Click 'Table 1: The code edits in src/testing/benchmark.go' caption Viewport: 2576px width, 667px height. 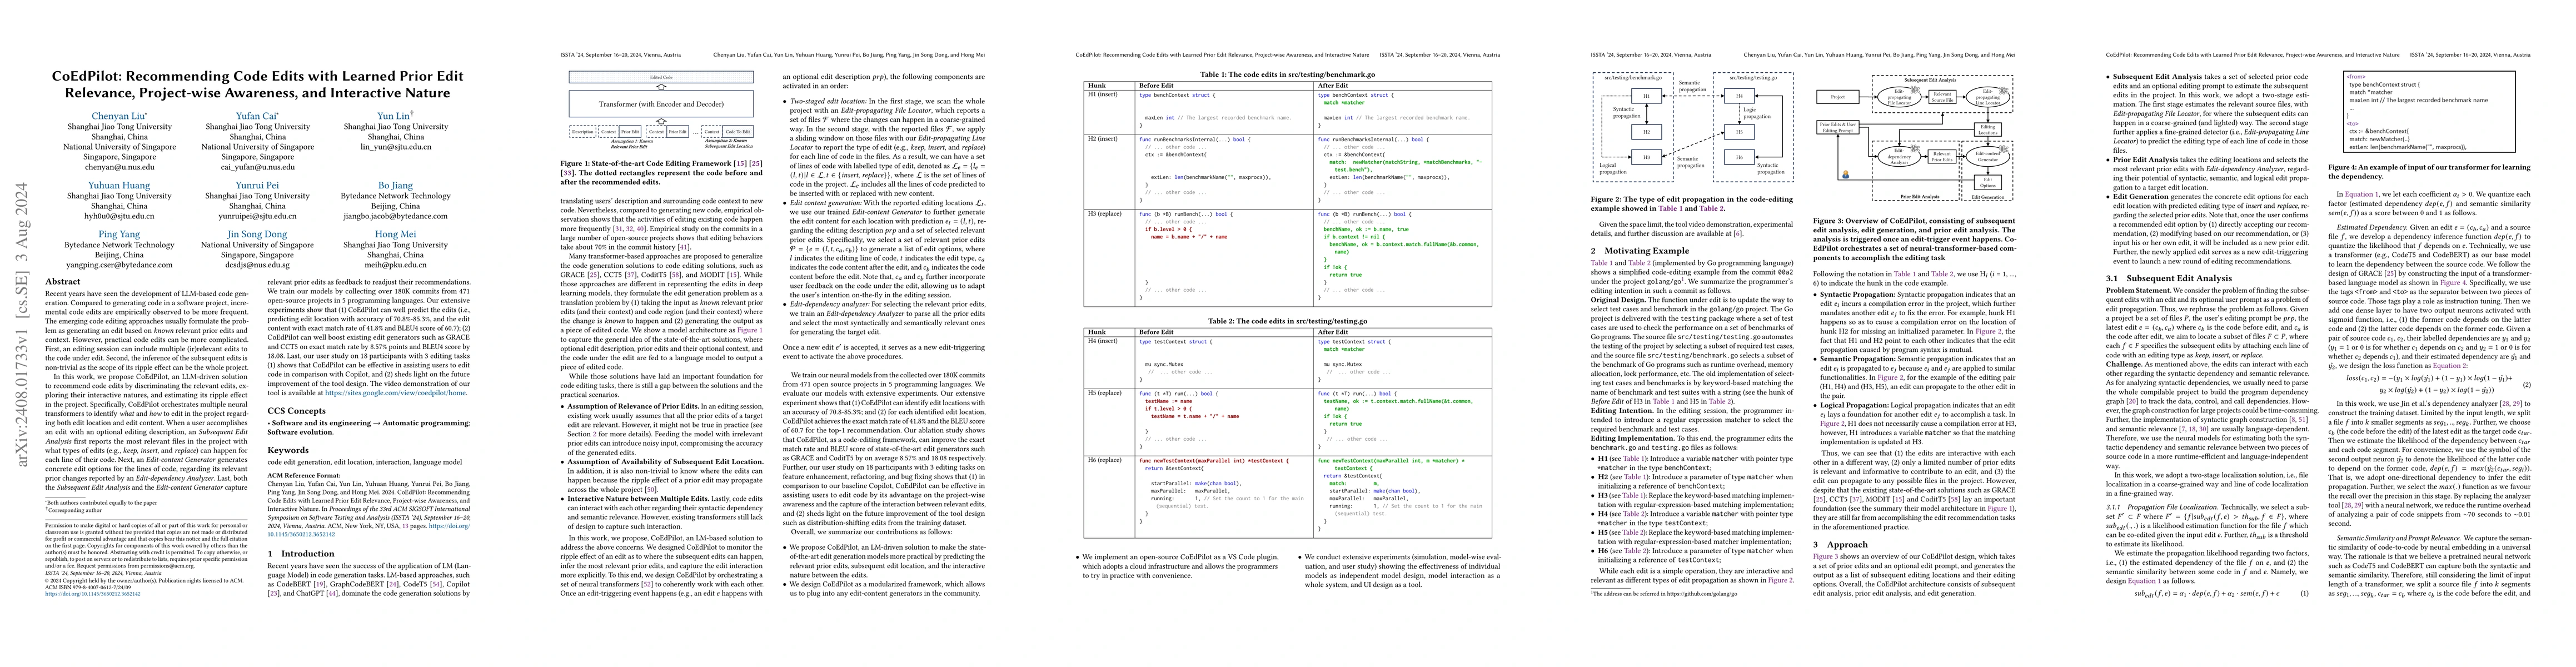click(x=1287, y=75)
